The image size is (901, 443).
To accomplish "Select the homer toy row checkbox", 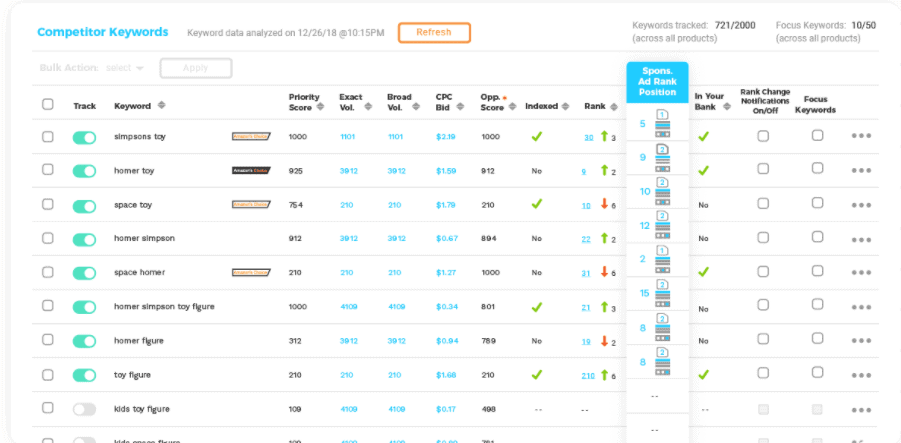I will 48,170.
